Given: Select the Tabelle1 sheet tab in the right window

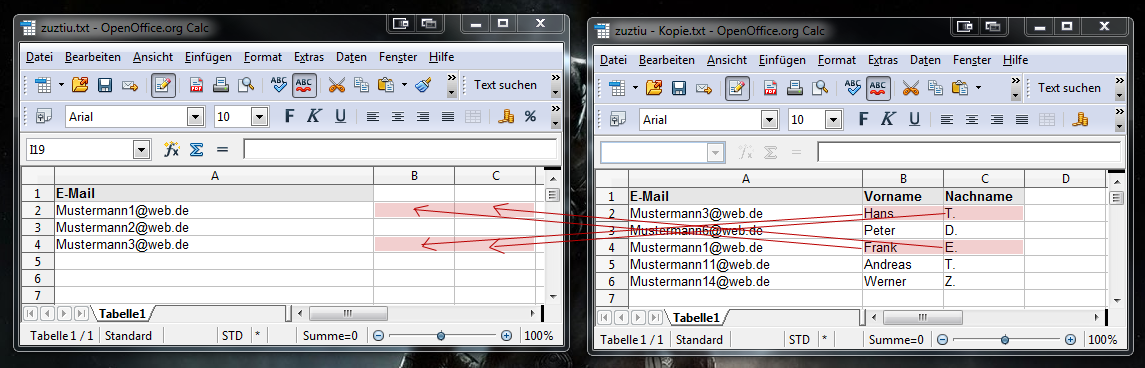Looking at the screenshot, I should pyautogui.click(x=696, y=318).
